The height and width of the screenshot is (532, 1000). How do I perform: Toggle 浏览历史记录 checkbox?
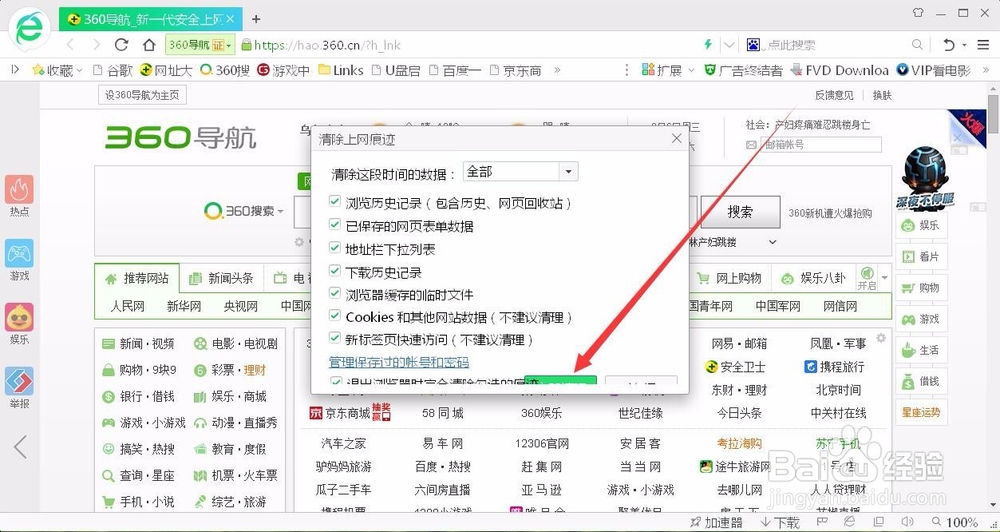(335, 202)
